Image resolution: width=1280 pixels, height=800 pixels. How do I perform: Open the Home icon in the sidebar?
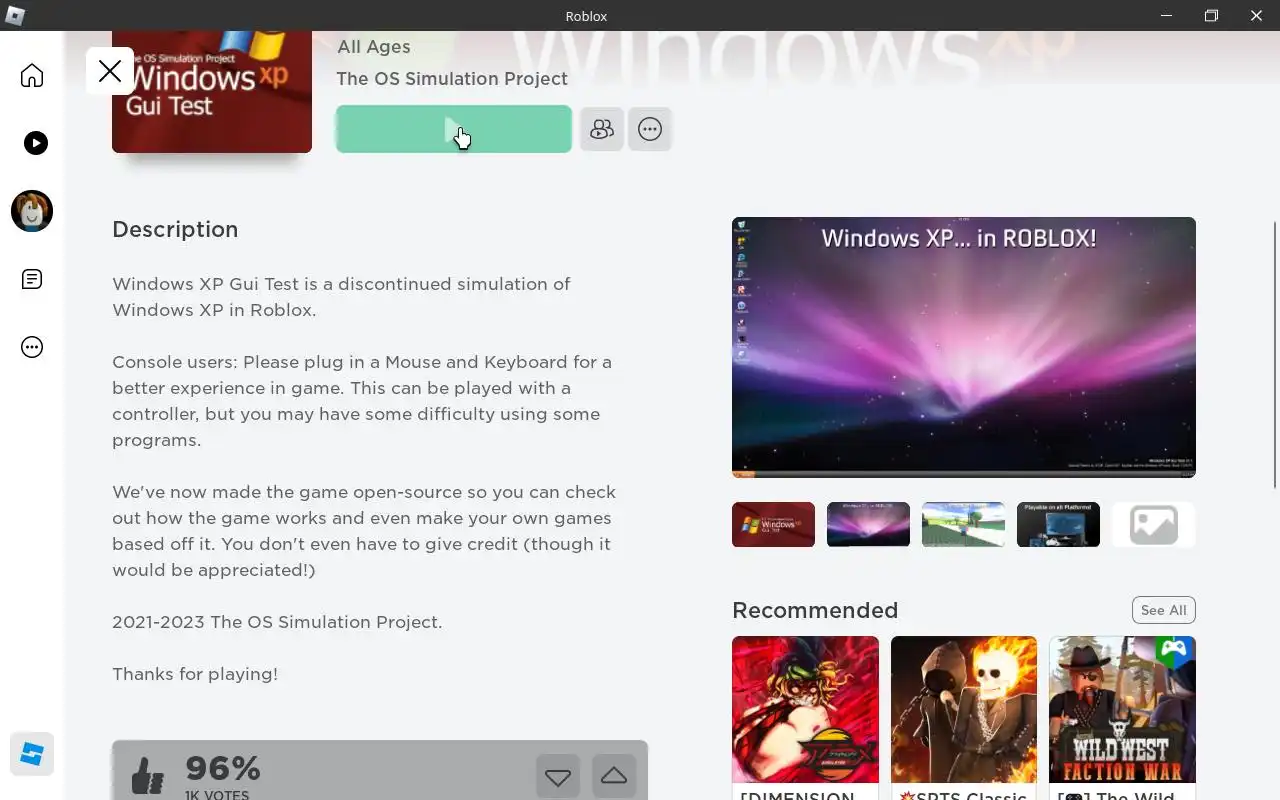(32, 76)
